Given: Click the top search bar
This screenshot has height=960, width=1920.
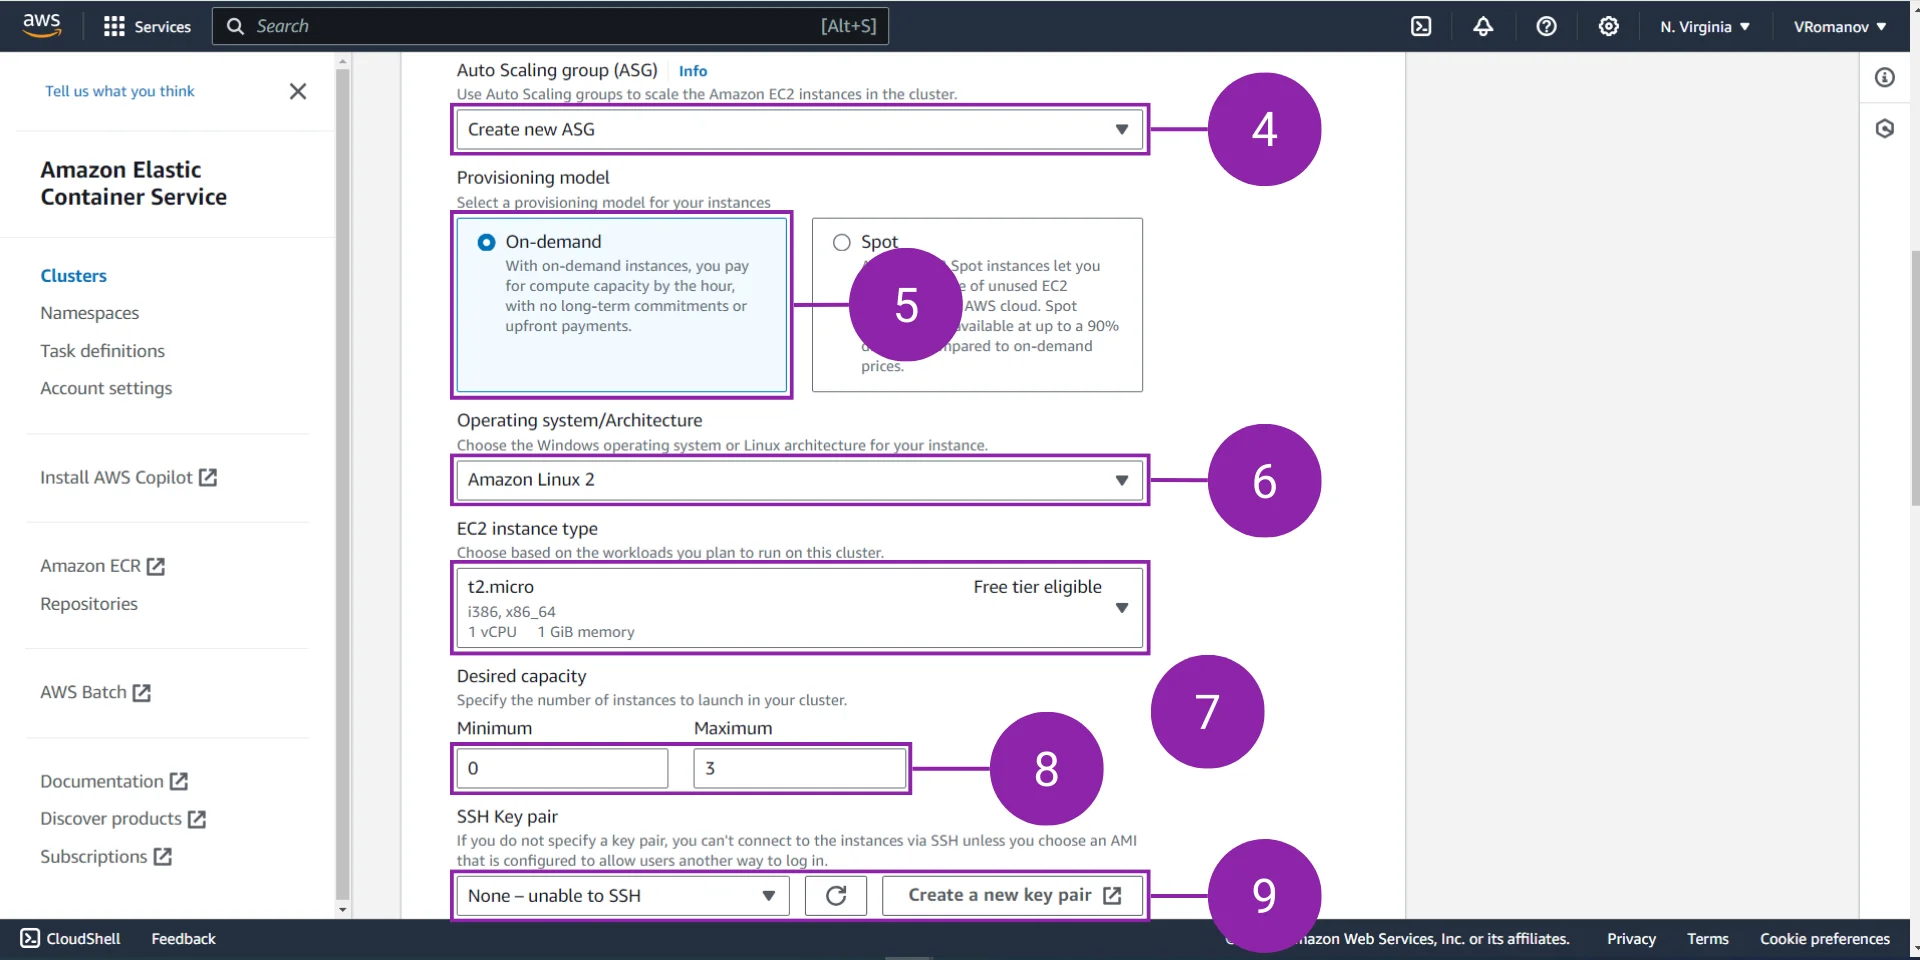Looking at the screenshot, I should (550, 26).
